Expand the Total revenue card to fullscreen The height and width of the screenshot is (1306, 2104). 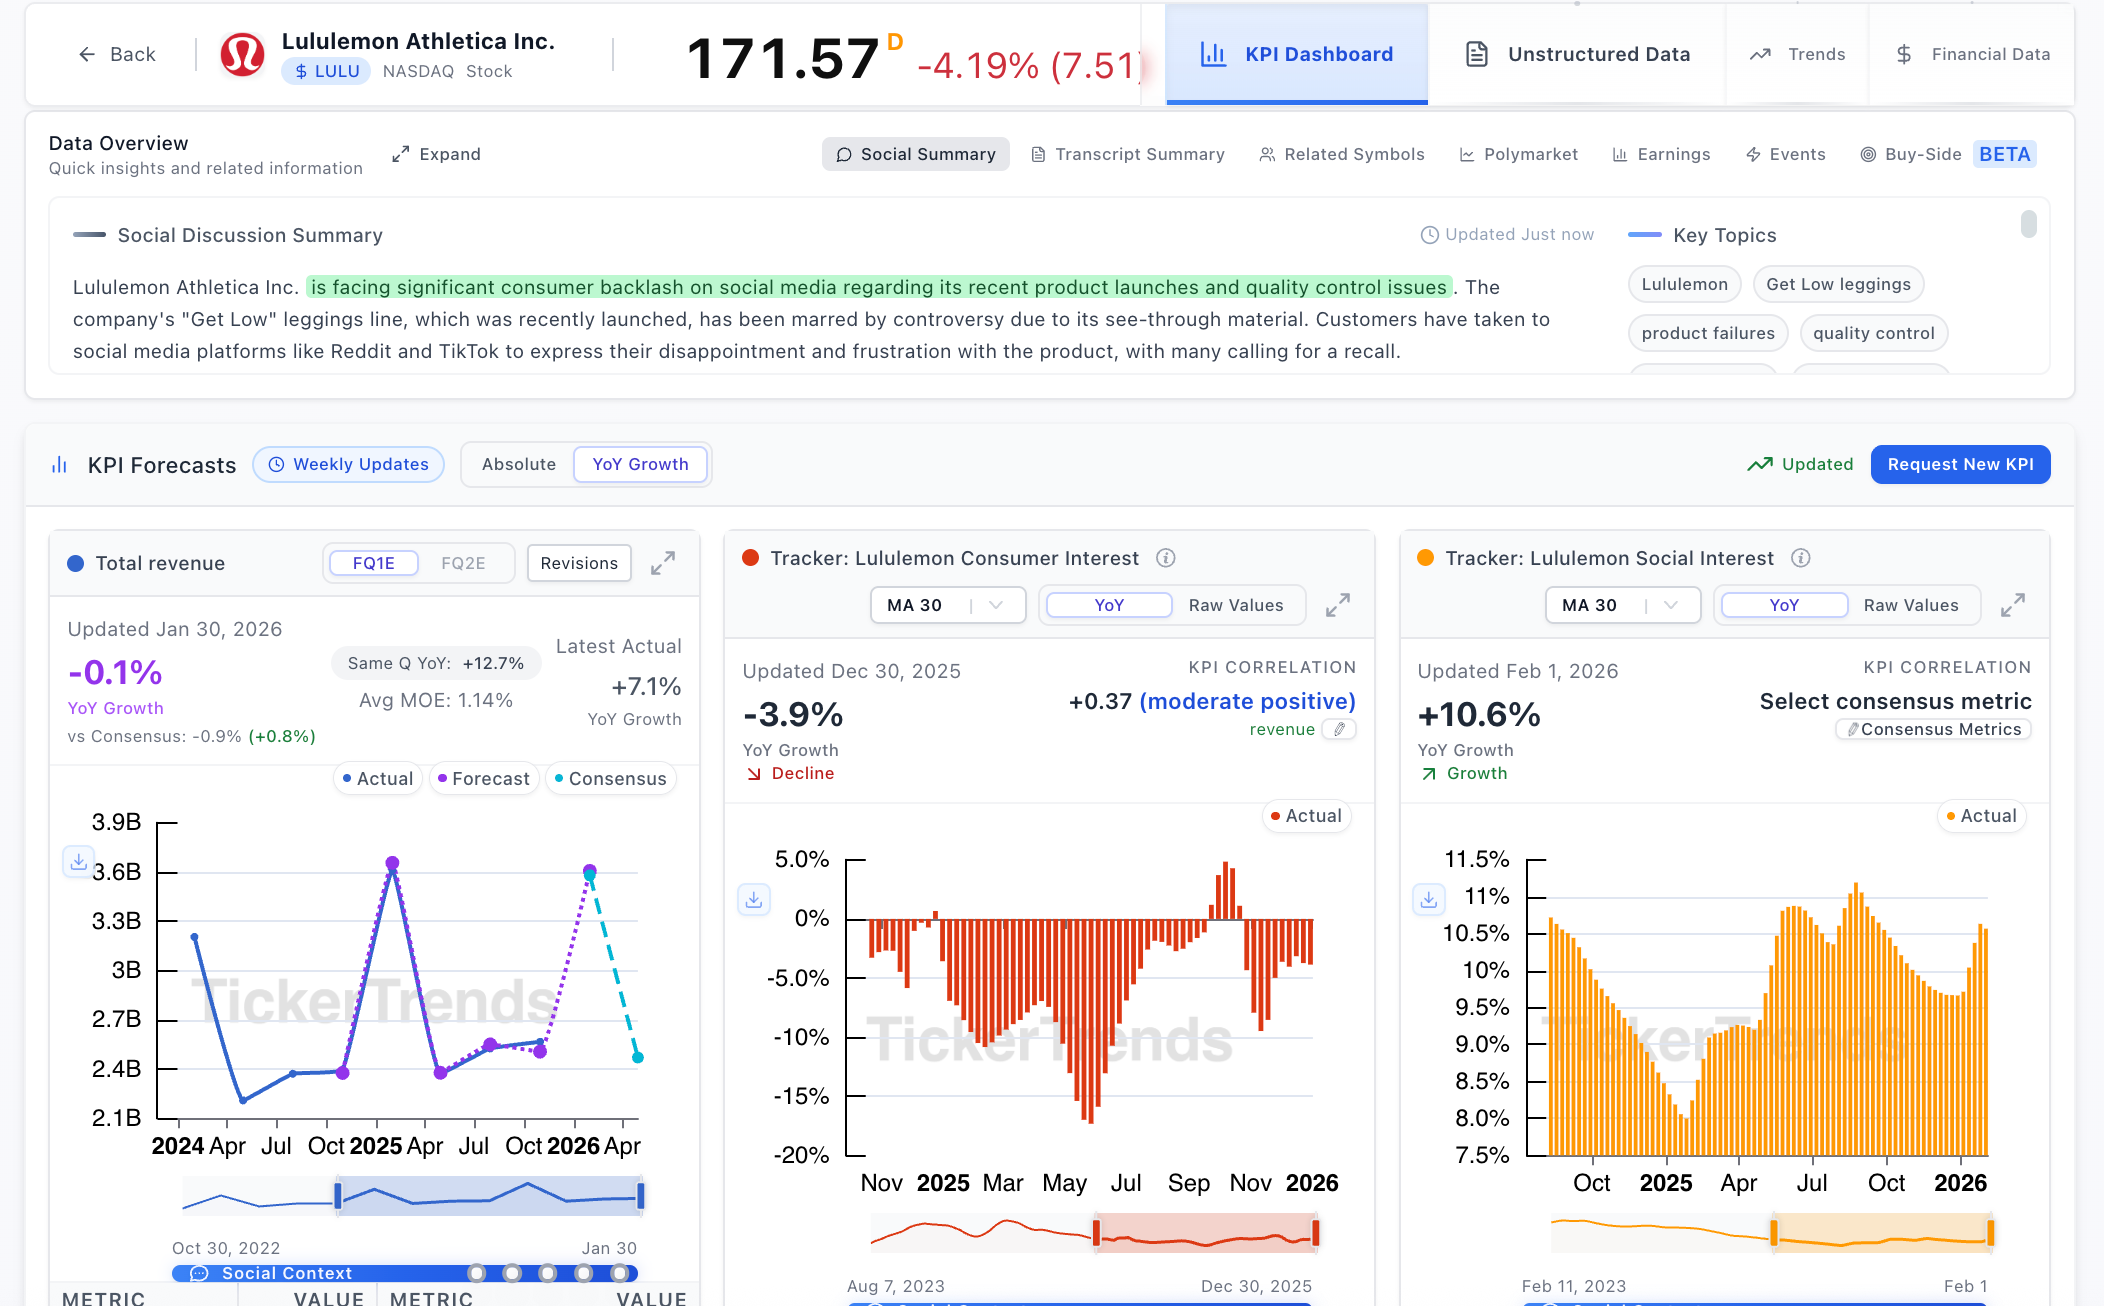(663, 563)
